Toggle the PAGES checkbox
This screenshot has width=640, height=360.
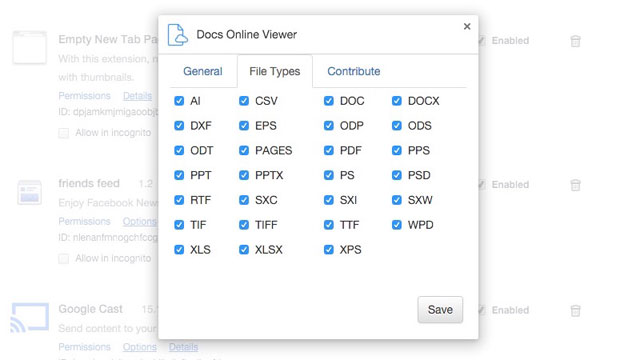(244, 151)
